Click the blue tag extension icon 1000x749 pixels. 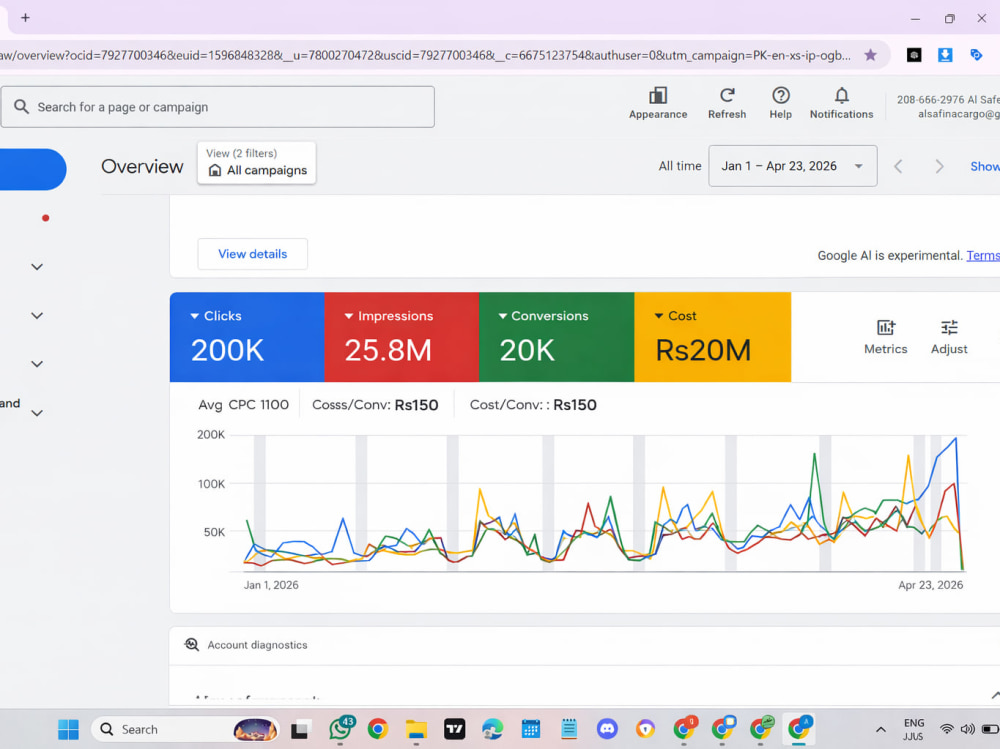pyautogui.click(x=976, y=55)
